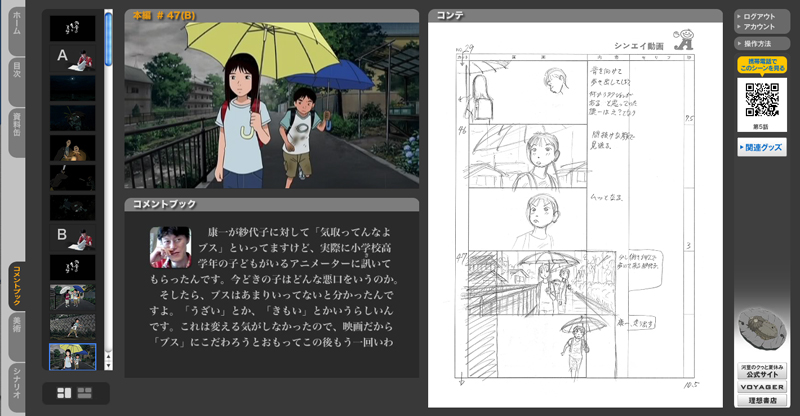Screen dimensions: 800x416
Task: Click the fossil stone image
Action: (762, 331)
